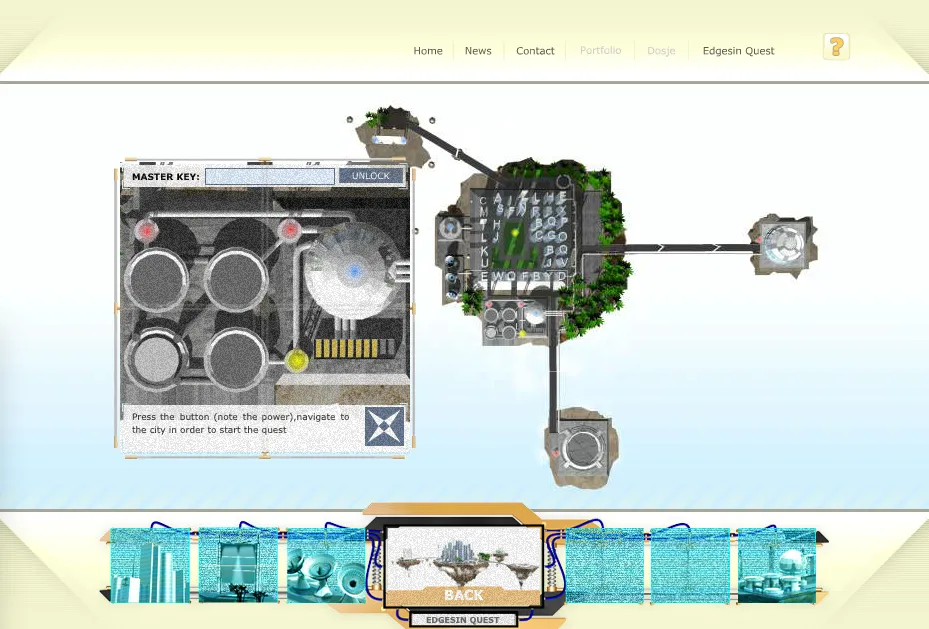929x629 pixels.
Task: Click the top-left red light button
Action: click(146, 230)
